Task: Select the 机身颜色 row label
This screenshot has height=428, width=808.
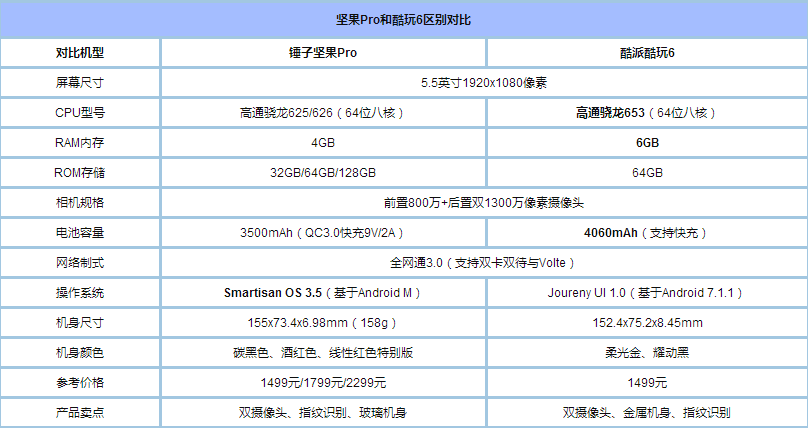Action: (80, 352)
